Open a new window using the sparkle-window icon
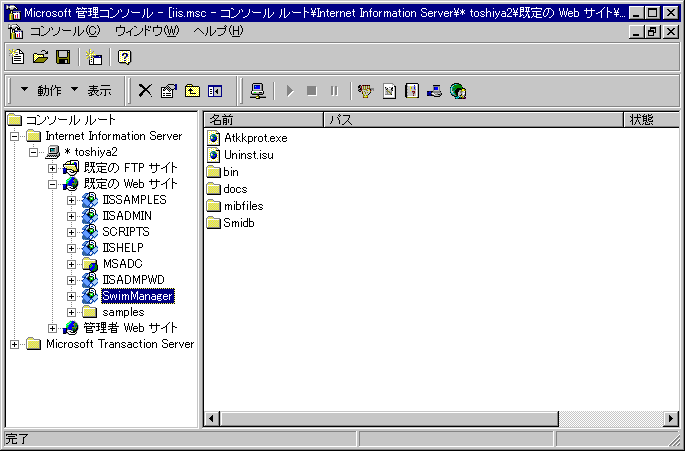Viewport: 685px width, 451px height. tap(93, 57)
